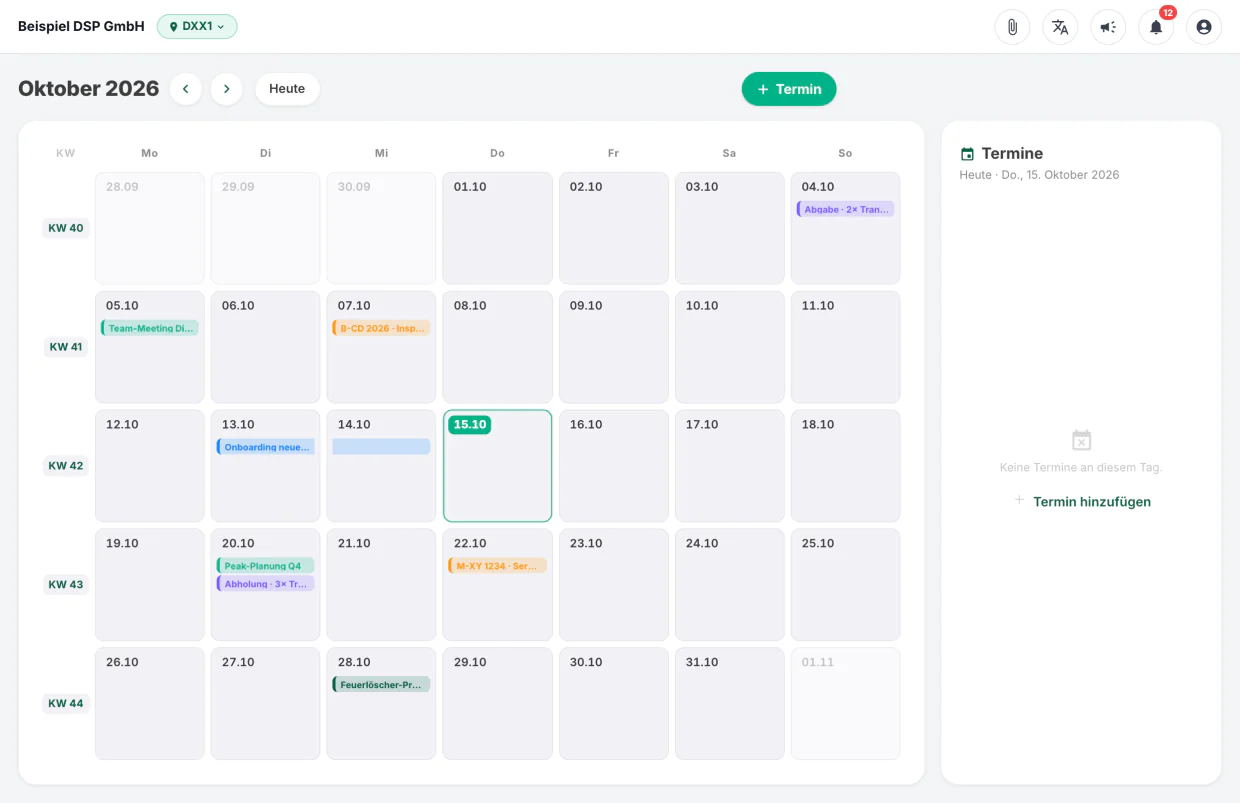This screenshot has width=1240, height=803.
Task: Select the day cell 11.10
Action: click(845, 347)
